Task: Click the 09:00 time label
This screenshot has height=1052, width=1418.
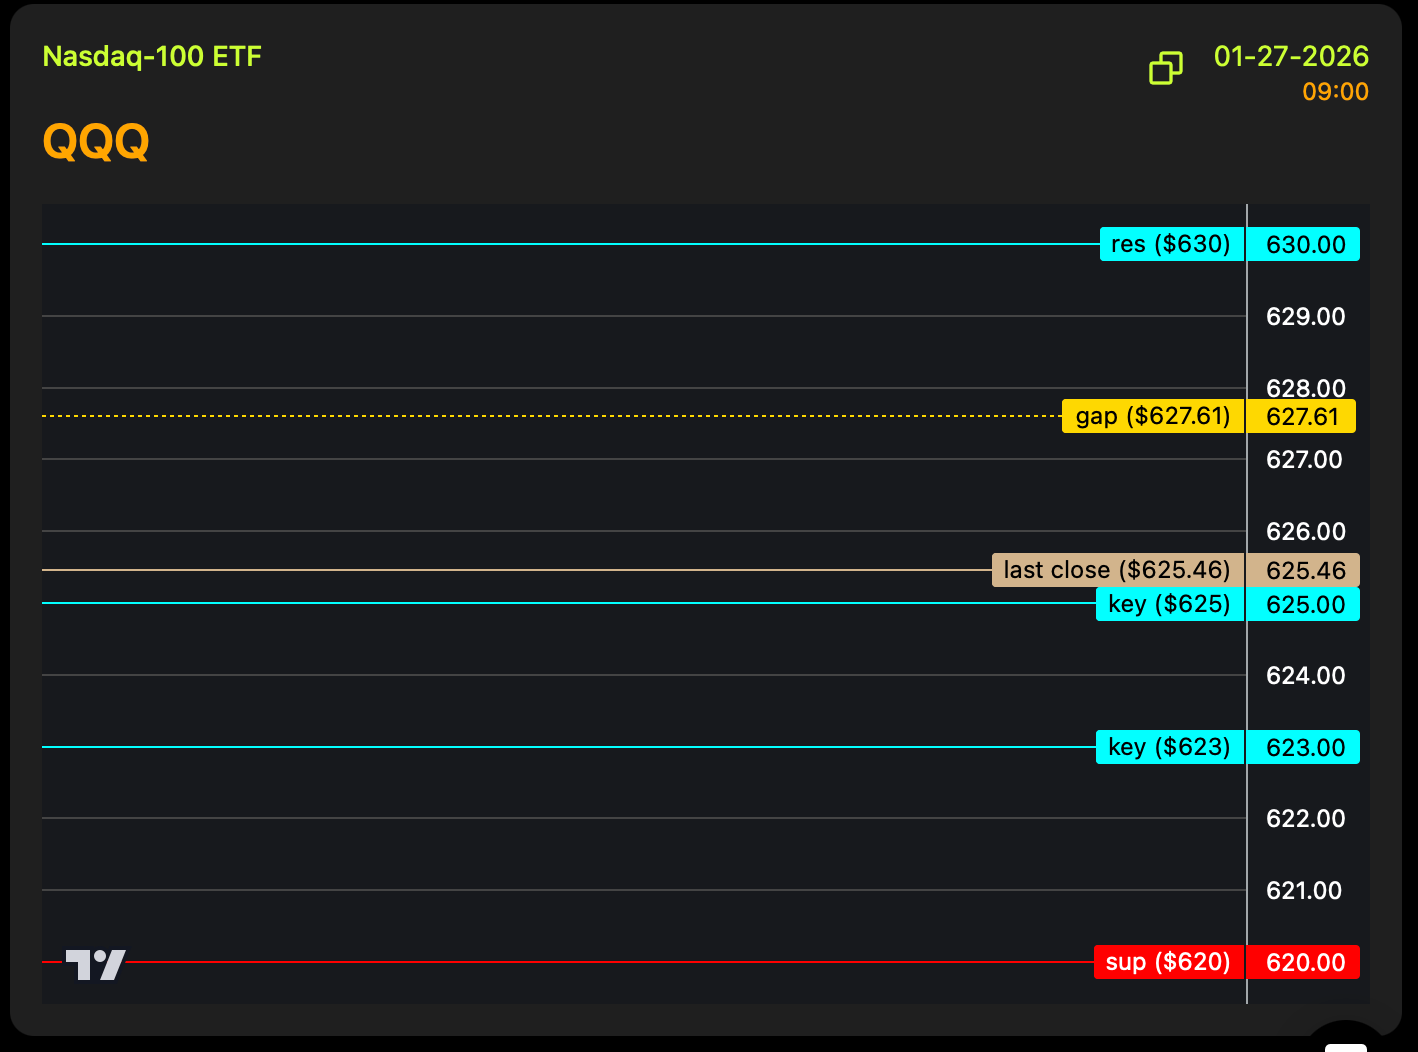Action: (x=1334, y=92)
